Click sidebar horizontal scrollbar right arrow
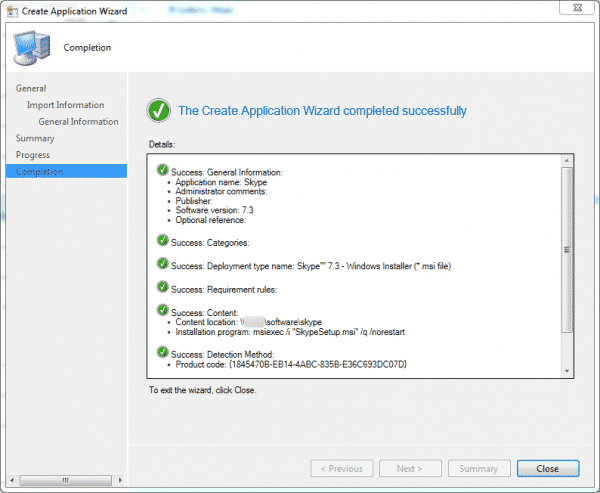Viewport: 600px width, 493px height. [120, 480]
